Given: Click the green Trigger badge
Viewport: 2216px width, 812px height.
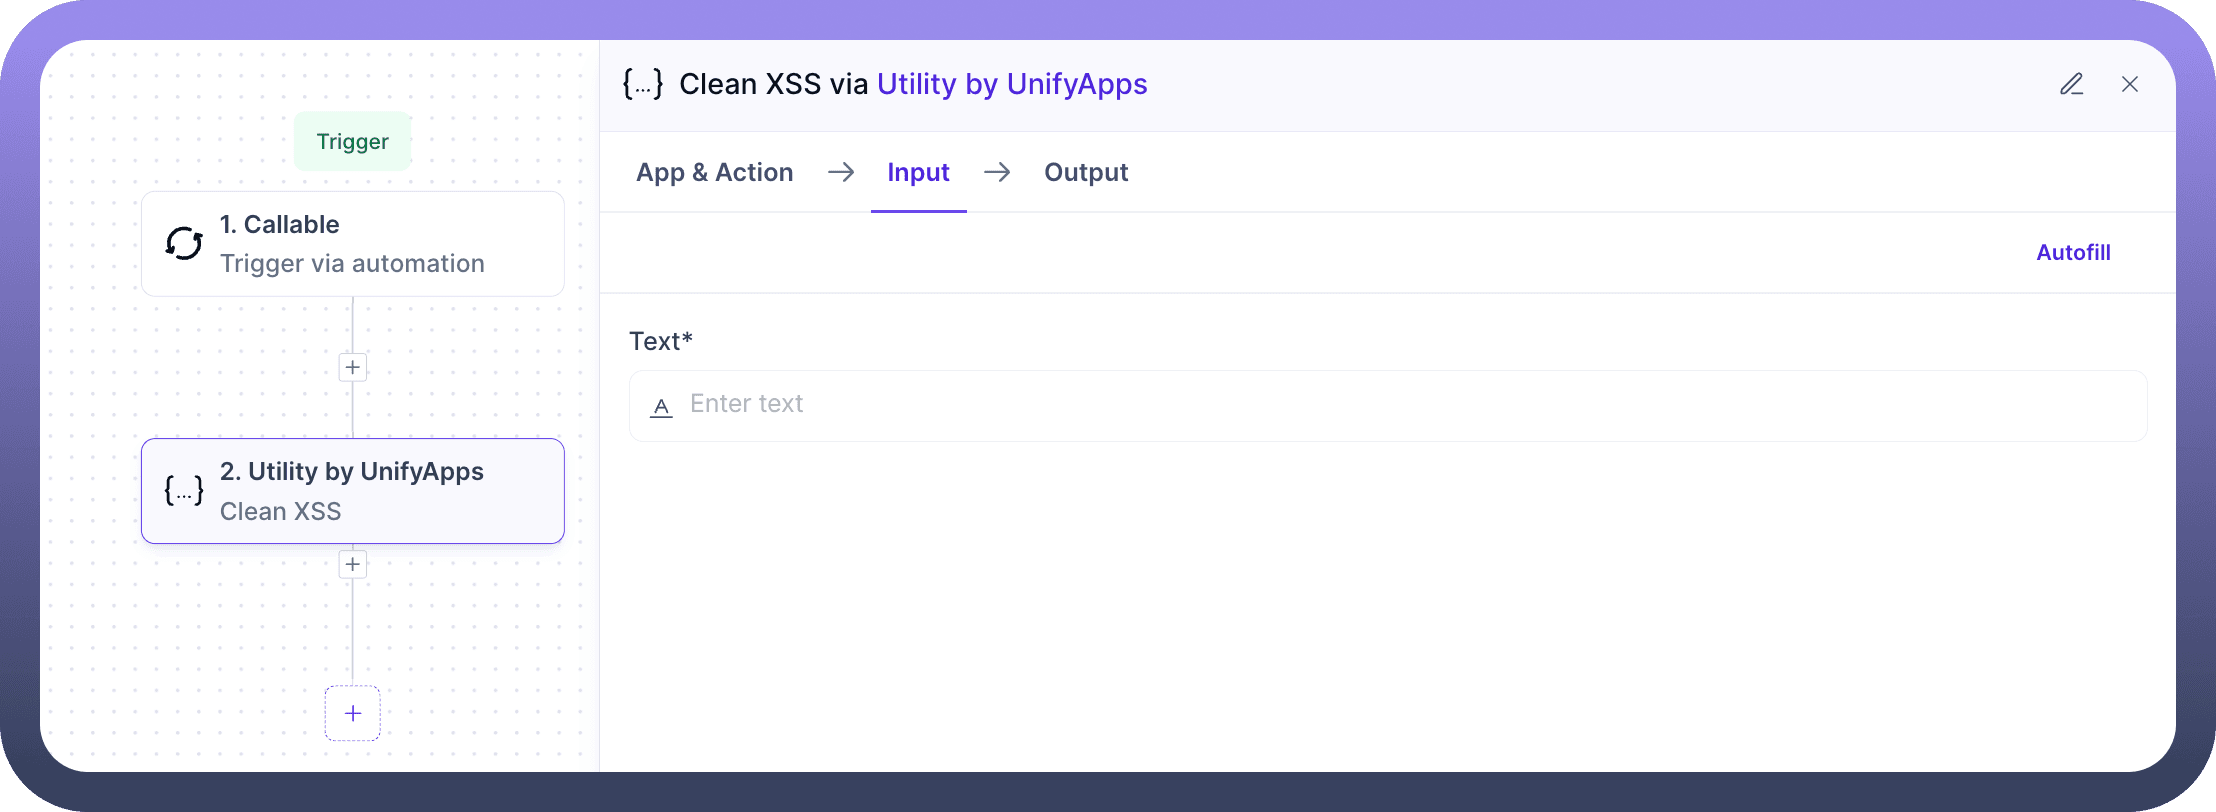Looking at the screenshot, I should coord(352,142).
